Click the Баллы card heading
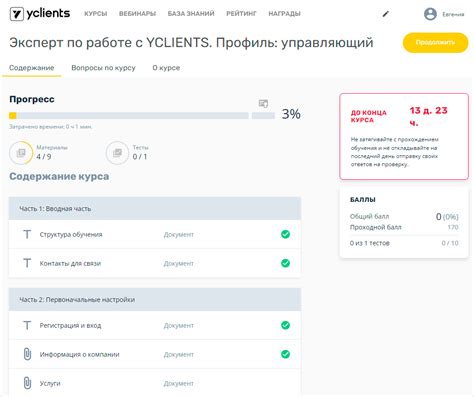 pyautogui.click(x=363, y=200)
